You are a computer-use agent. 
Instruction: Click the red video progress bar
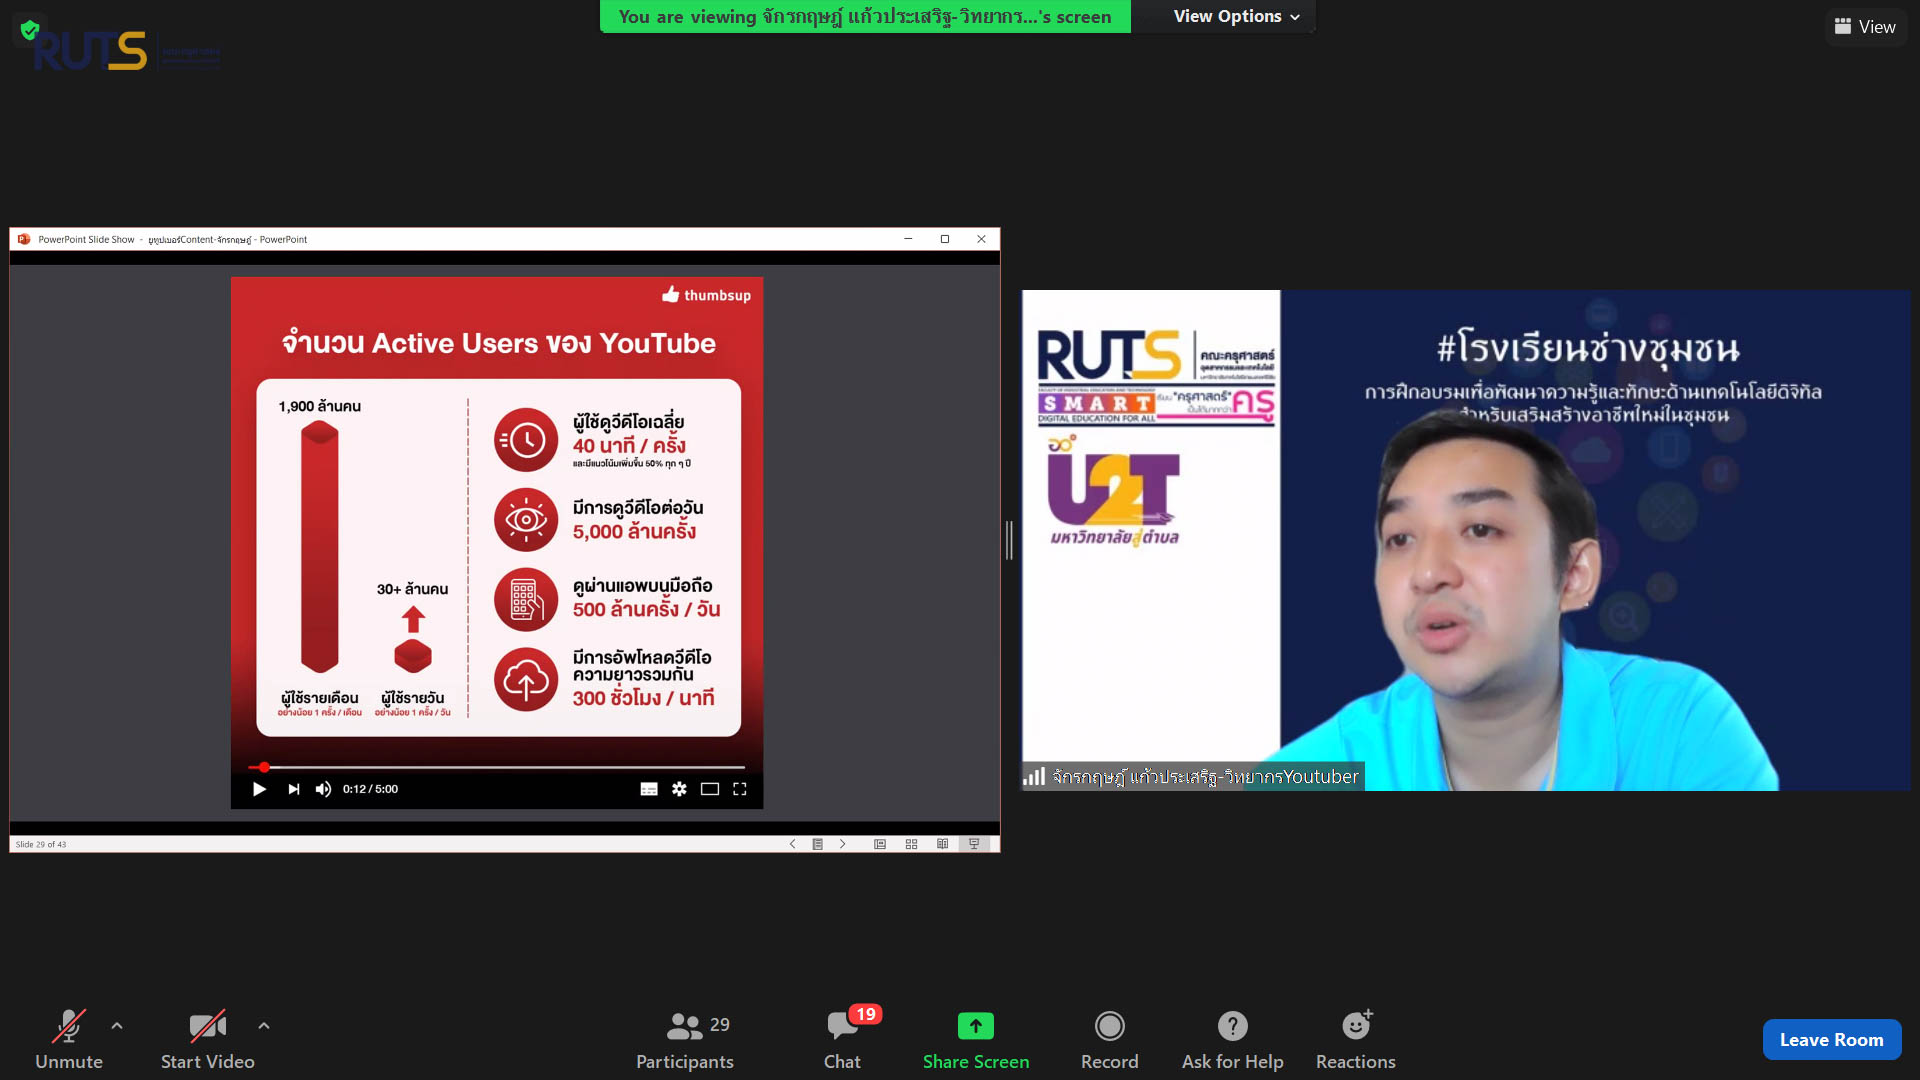click(496, 767)
